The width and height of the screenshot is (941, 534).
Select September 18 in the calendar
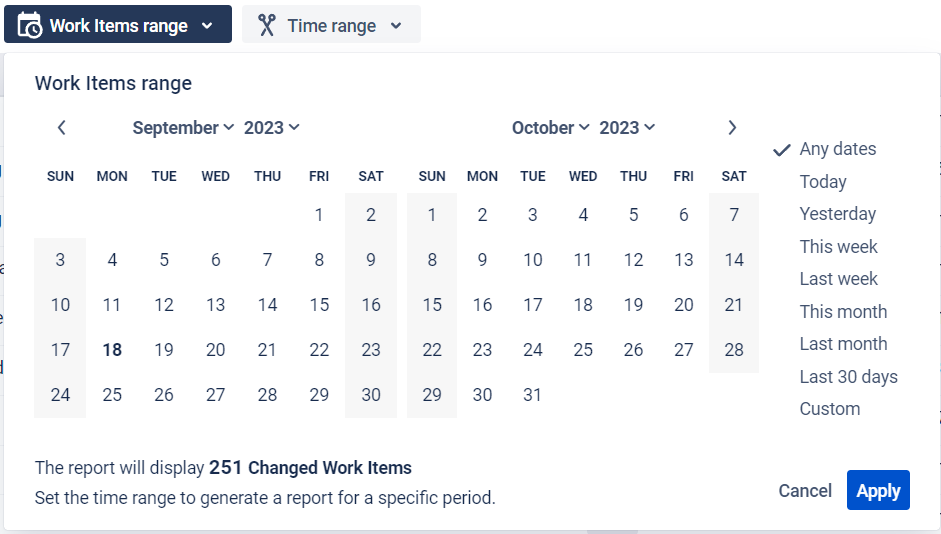pyautogui.click(x=112, y=350)
